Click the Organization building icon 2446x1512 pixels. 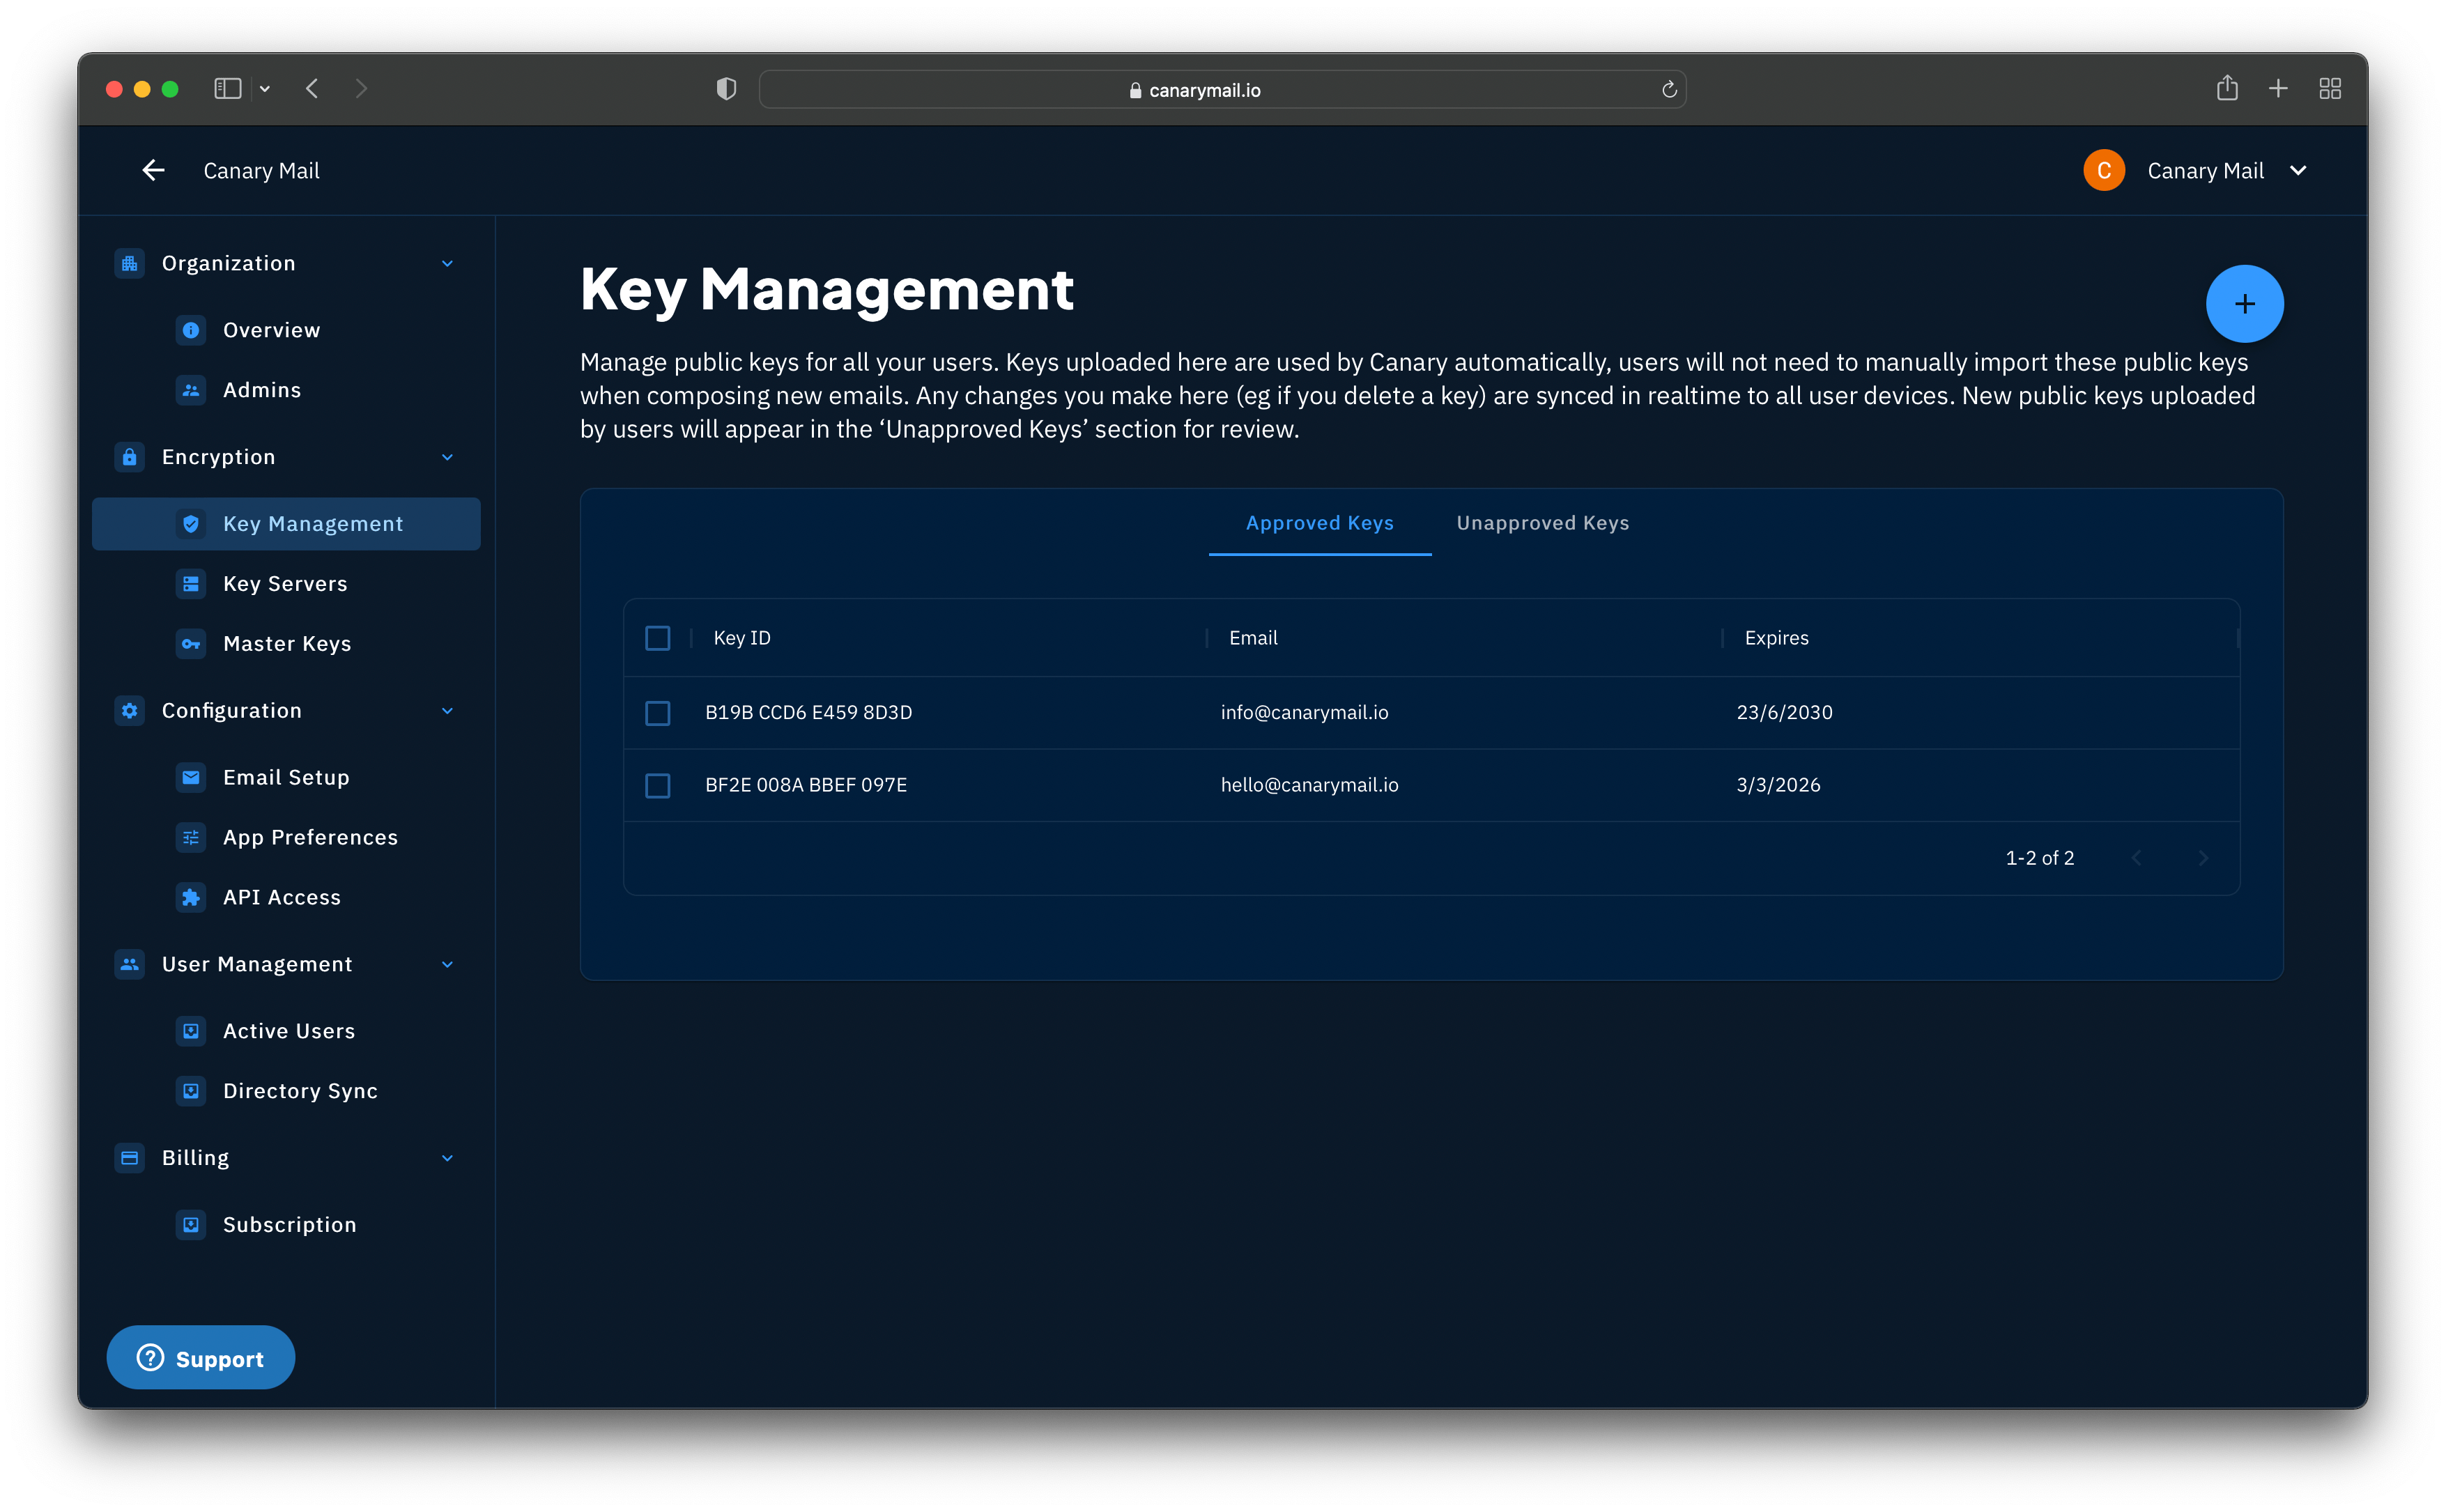click(129, 263)
